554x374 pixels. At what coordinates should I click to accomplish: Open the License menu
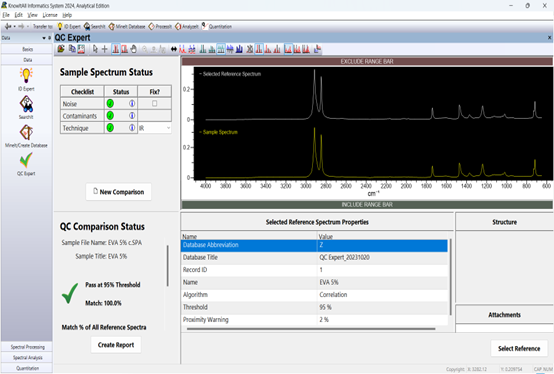(x=50, y=15)
